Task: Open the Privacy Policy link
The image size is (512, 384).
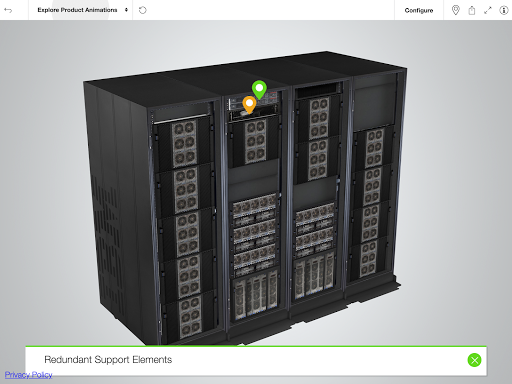Action: (x=28, y=375)
